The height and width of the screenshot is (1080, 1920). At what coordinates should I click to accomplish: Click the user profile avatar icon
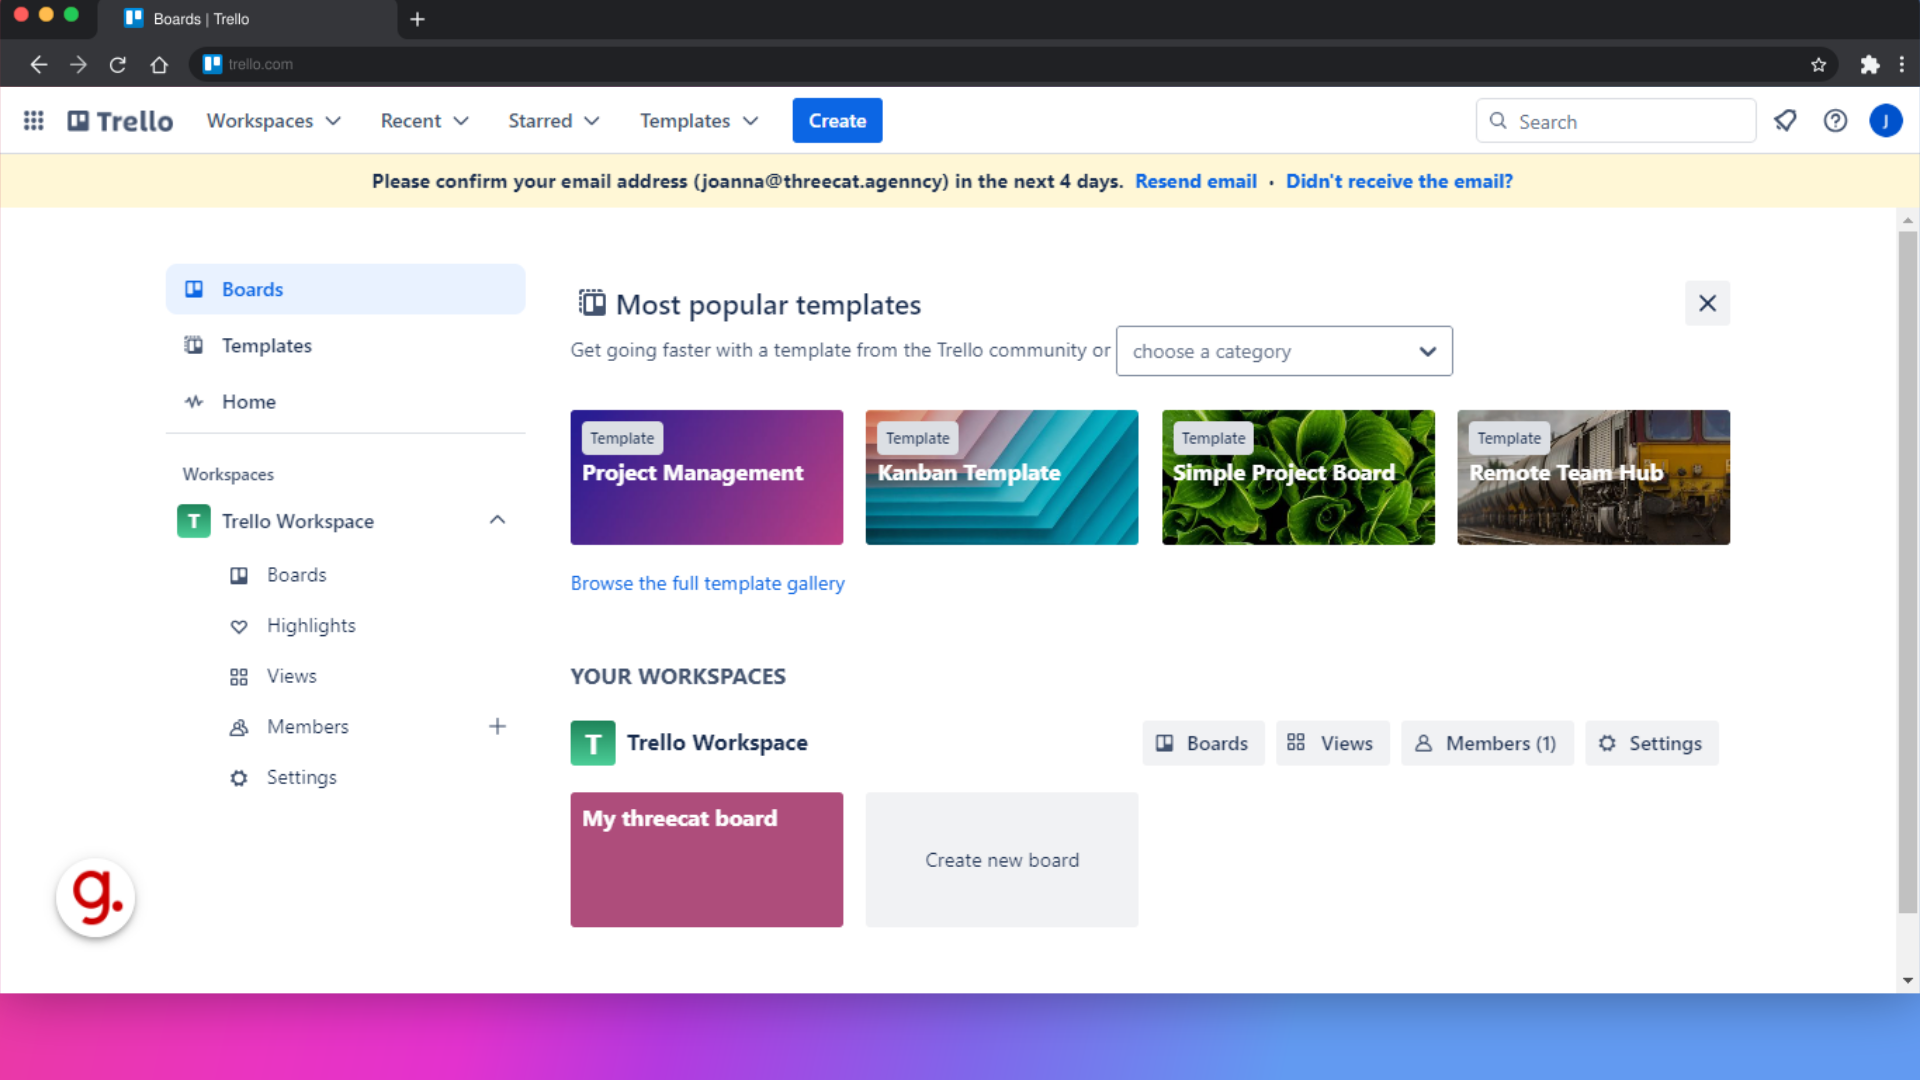coord(1886,120)
